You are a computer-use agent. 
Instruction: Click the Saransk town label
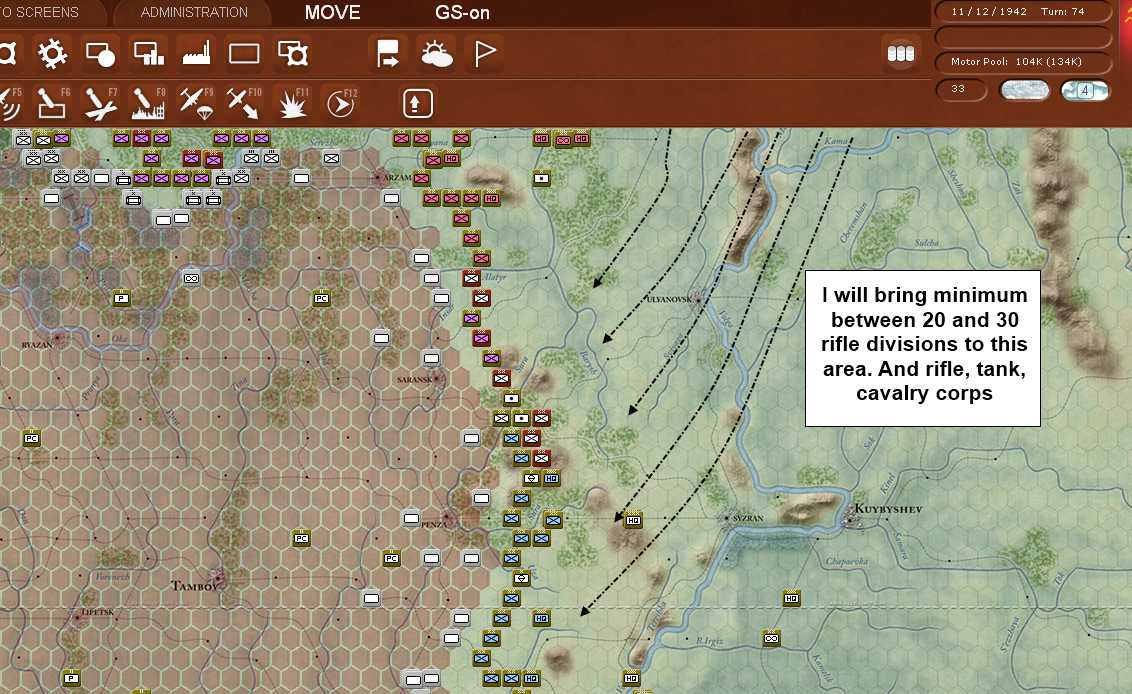pyautogui.click(x=414, y=379)
